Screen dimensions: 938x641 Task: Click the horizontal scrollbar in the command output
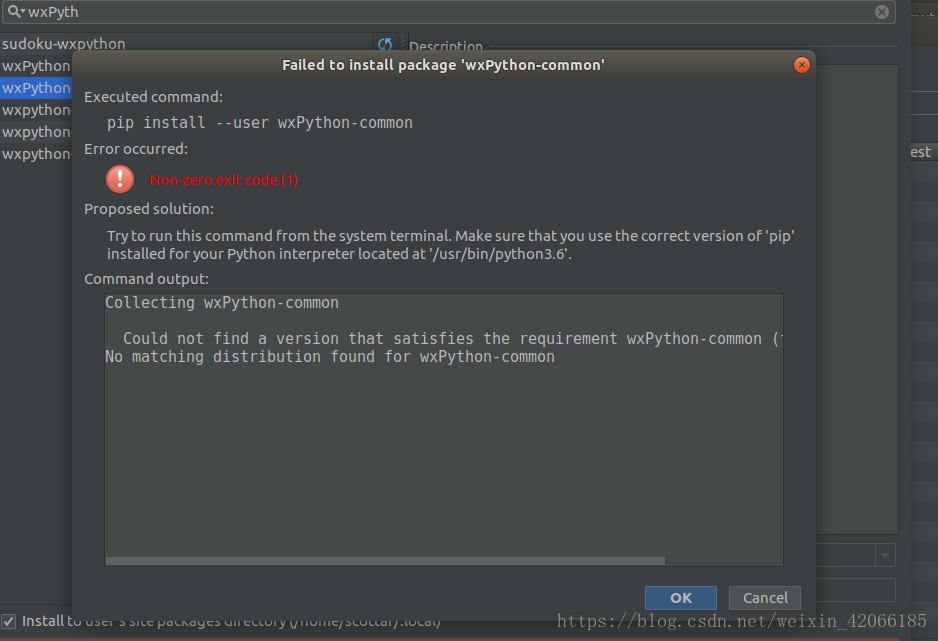point(385,561)
